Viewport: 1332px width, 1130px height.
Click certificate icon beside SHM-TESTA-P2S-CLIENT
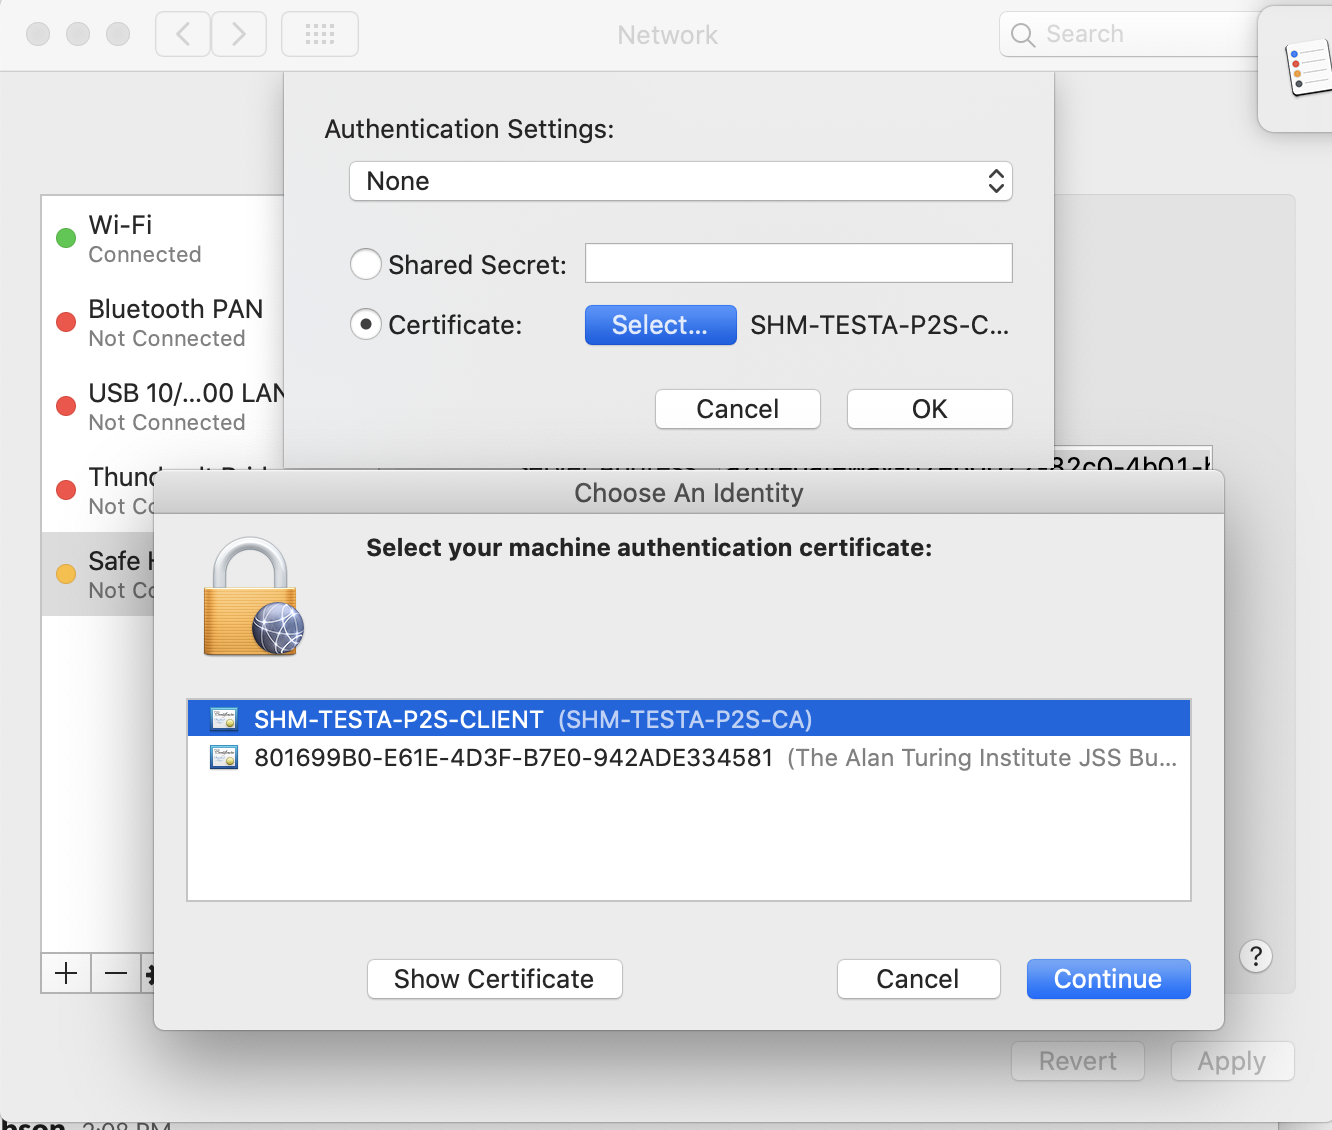(x=224, y=719)
